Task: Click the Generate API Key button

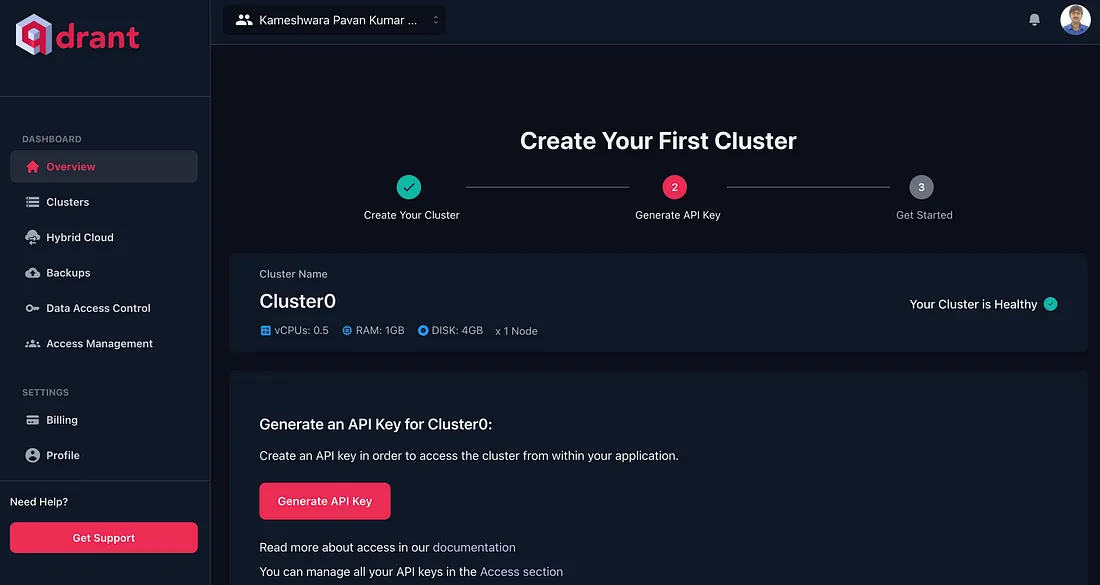Action: (x=325, y=501)
